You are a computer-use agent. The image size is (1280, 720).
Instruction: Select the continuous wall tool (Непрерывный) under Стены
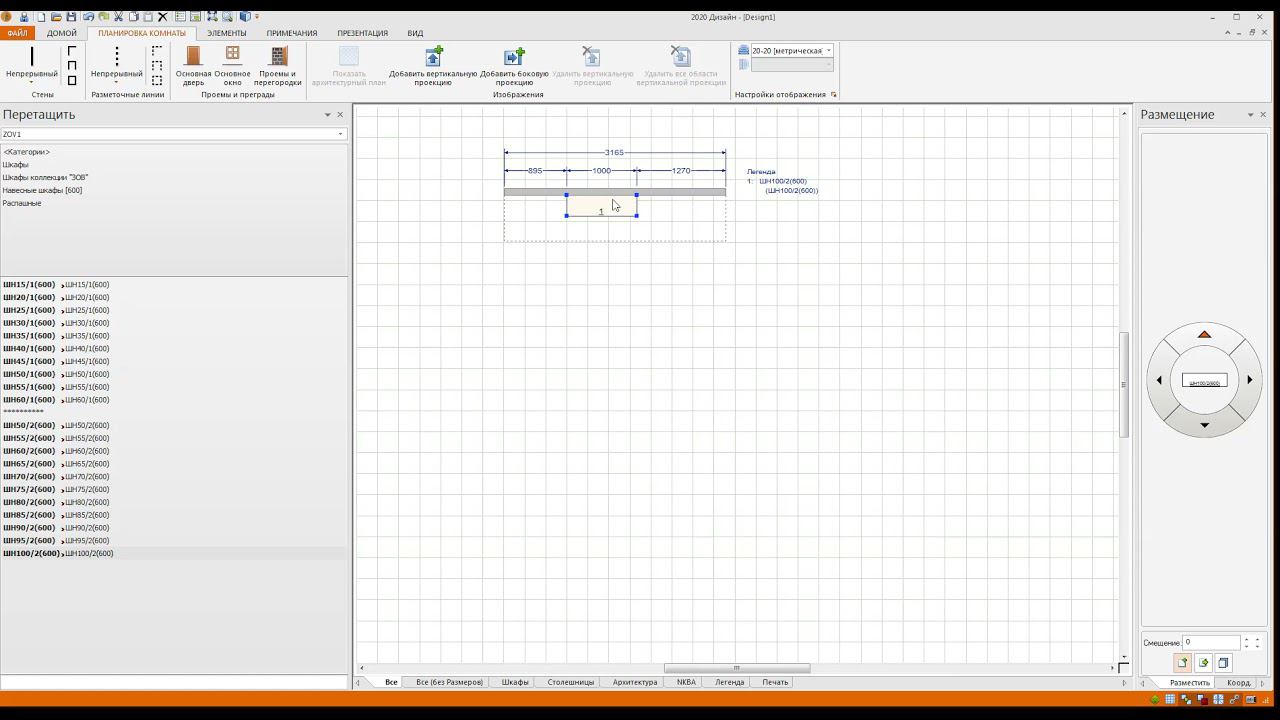[x=32, y=64]
